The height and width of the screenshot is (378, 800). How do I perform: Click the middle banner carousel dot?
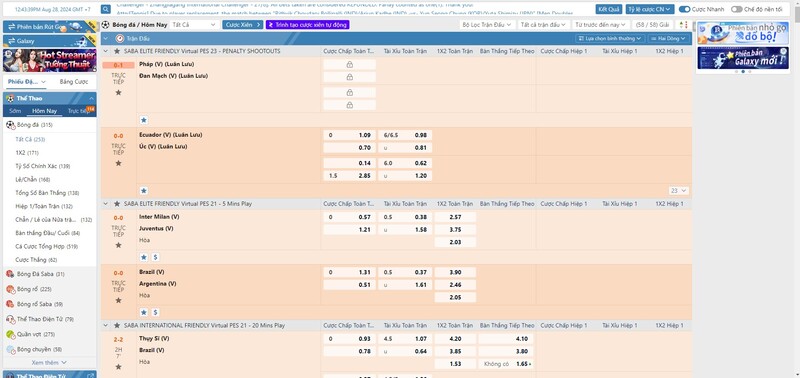coord(743,72)
